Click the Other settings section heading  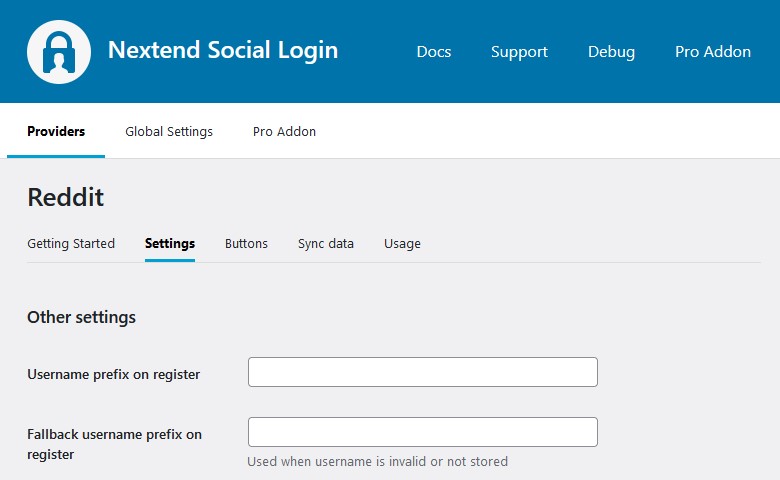[81, 317]
